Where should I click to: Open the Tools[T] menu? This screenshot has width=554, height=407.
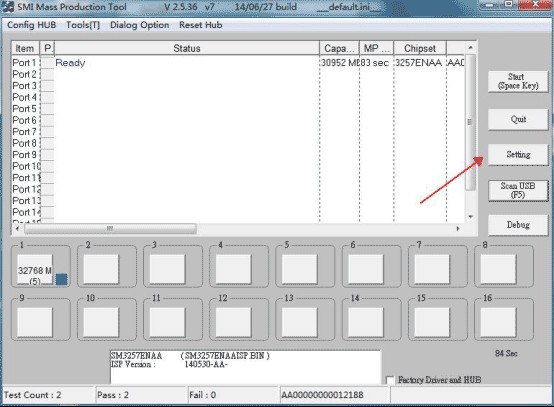[x=83, y=25]
